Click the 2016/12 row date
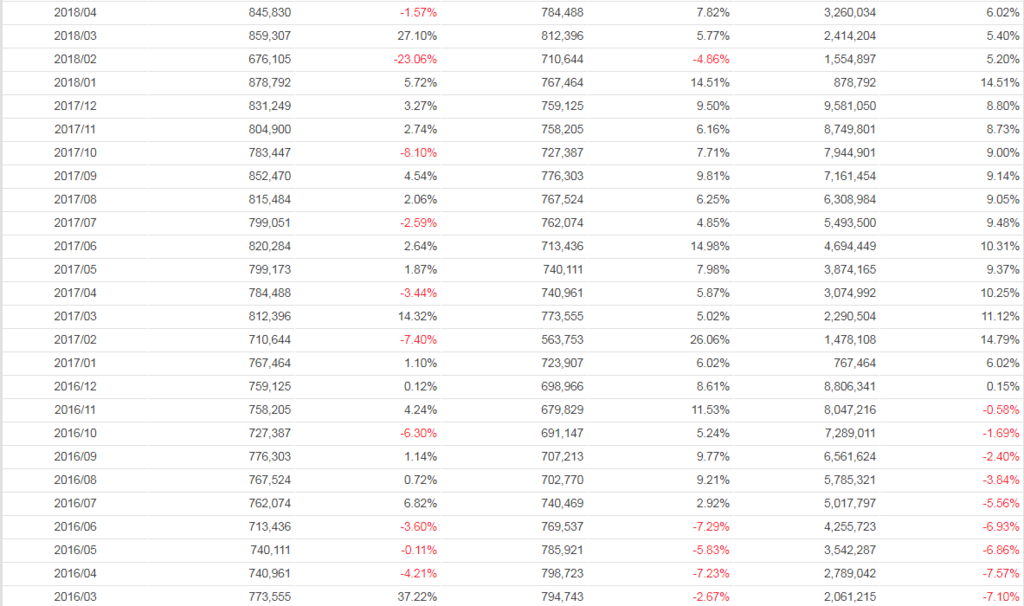This screenshot has width=1024, height=606. (x=73, y=385)
